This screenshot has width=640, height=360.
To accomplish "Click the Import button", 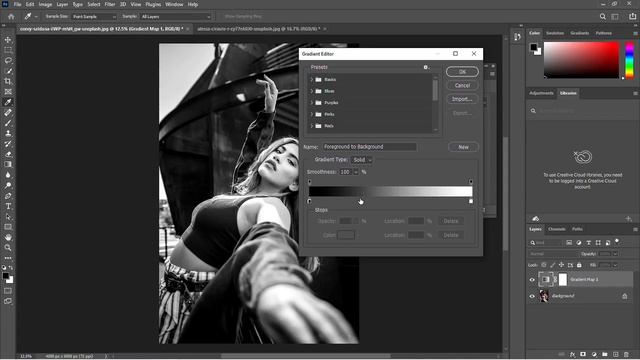I will 462,99.
